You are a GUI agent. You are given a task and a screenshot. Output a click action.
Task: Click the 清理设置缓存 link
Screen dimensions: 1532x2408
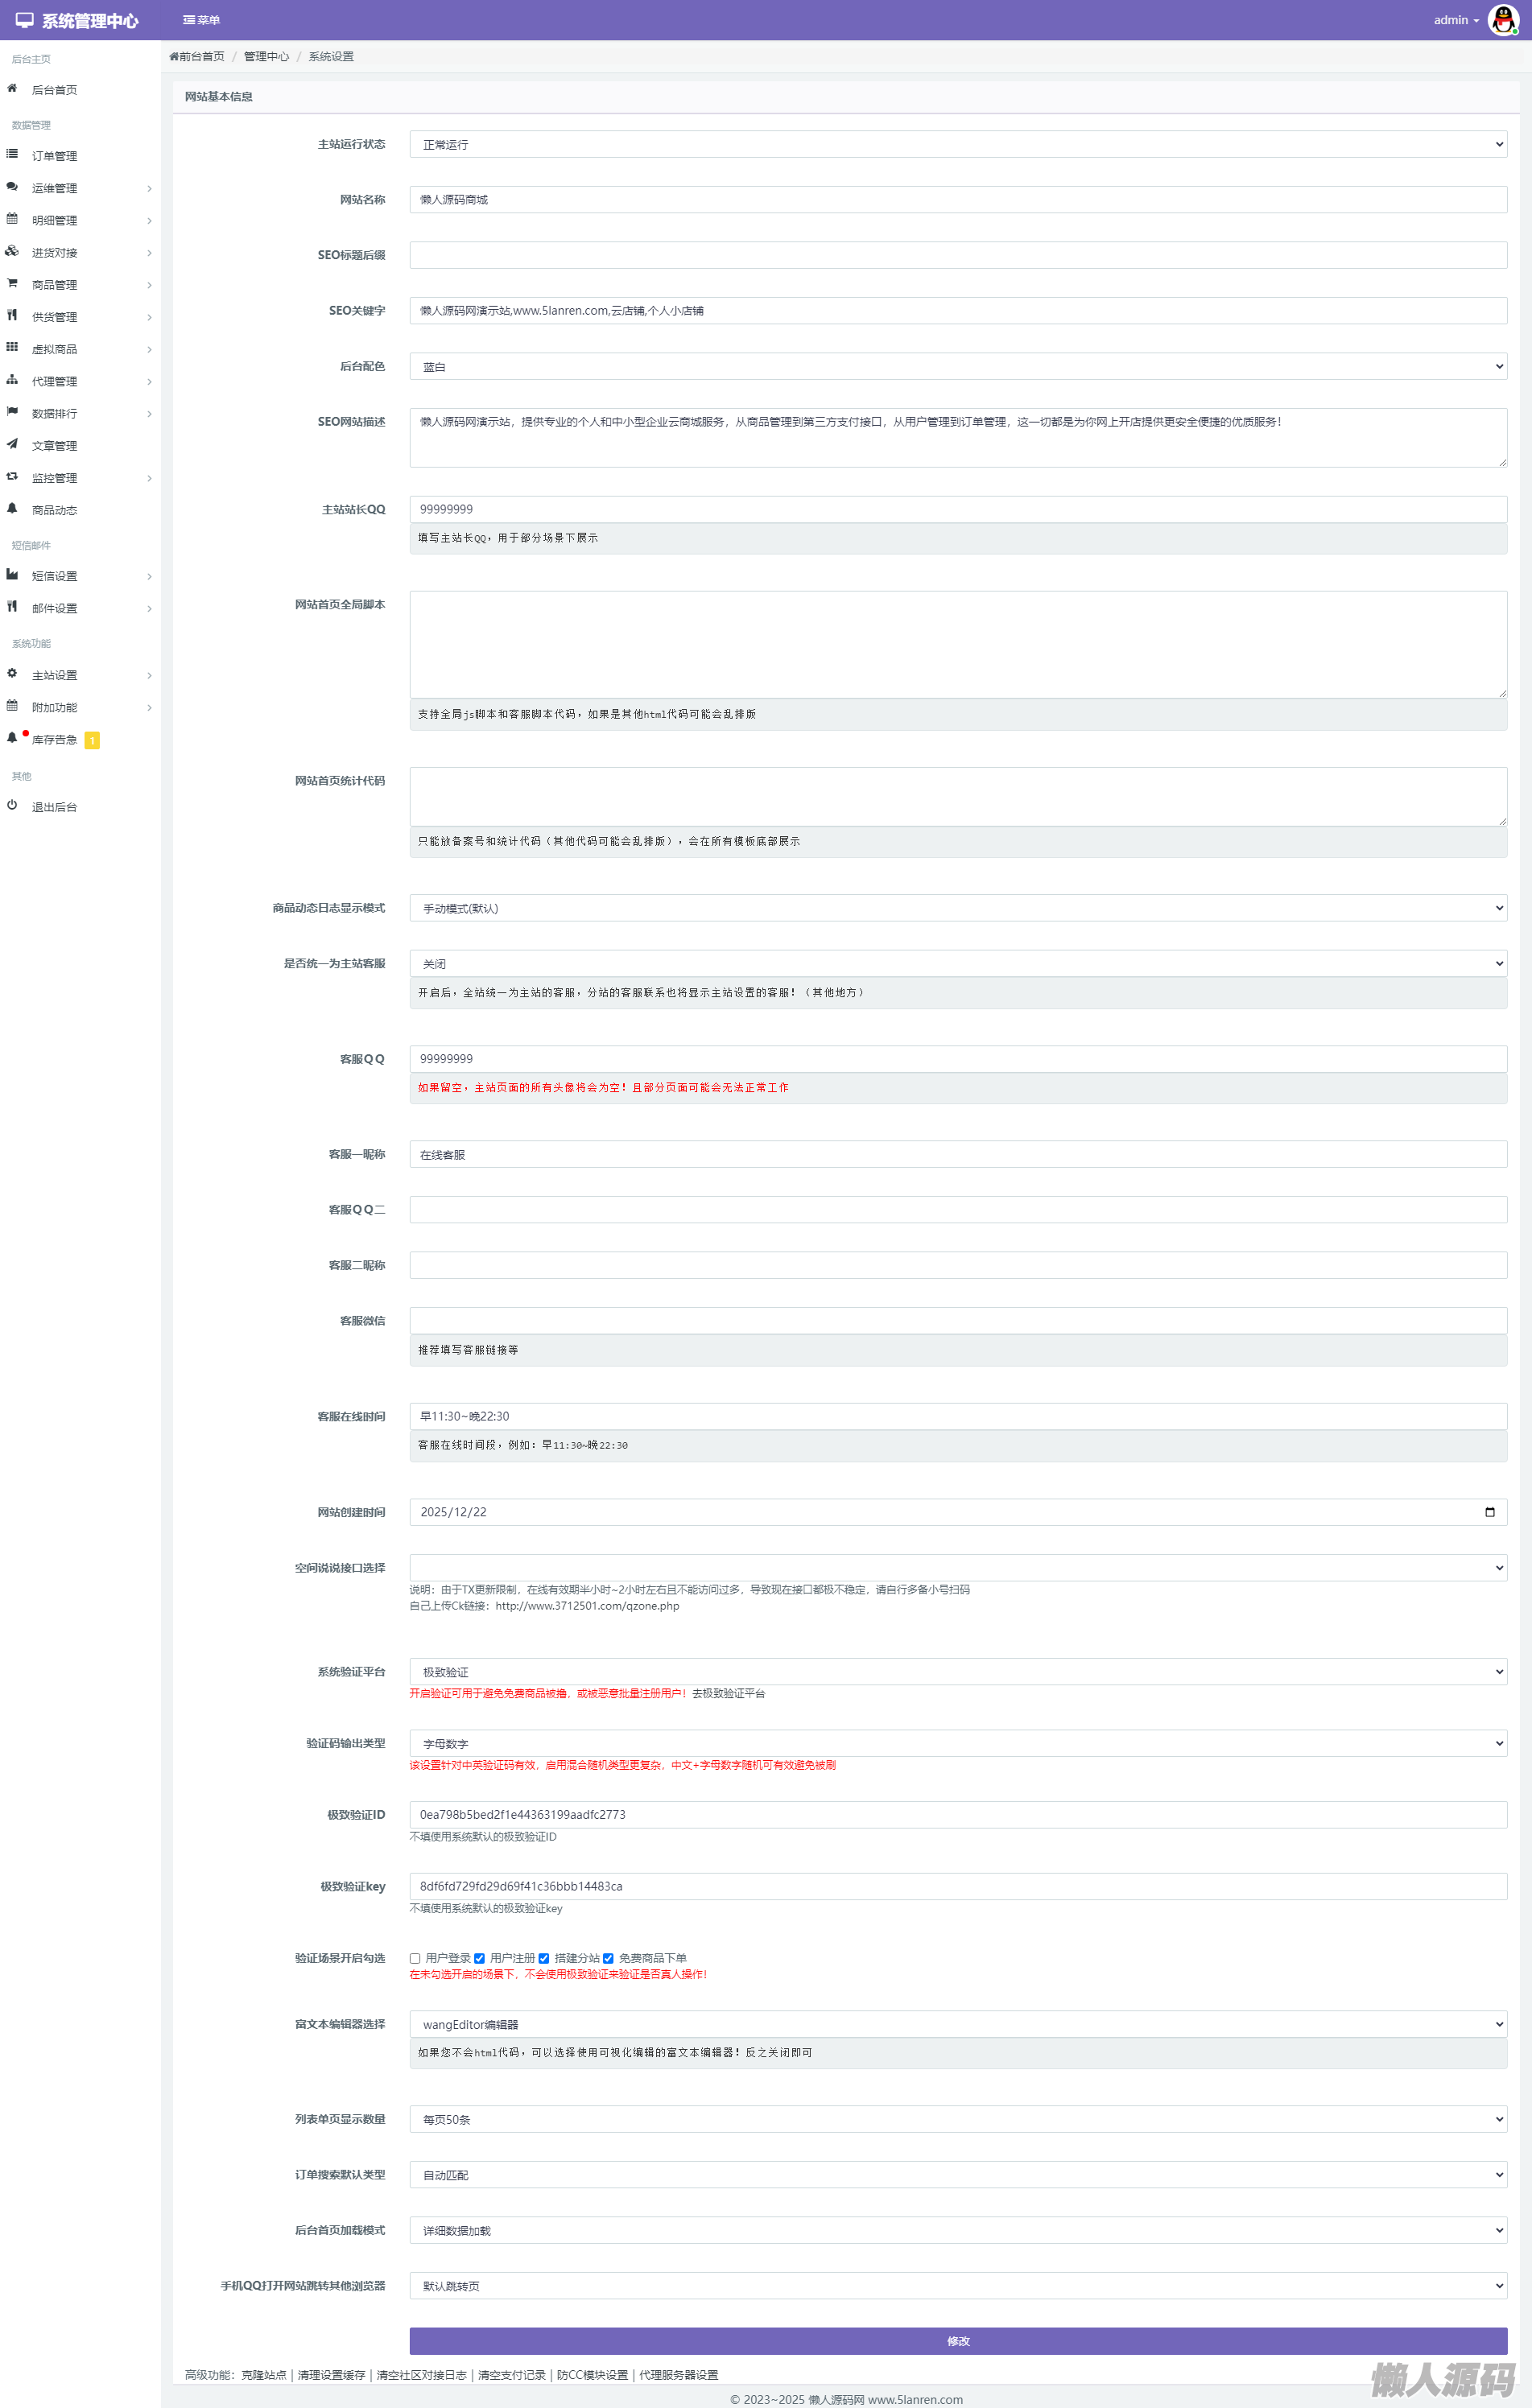(331, 2375)
